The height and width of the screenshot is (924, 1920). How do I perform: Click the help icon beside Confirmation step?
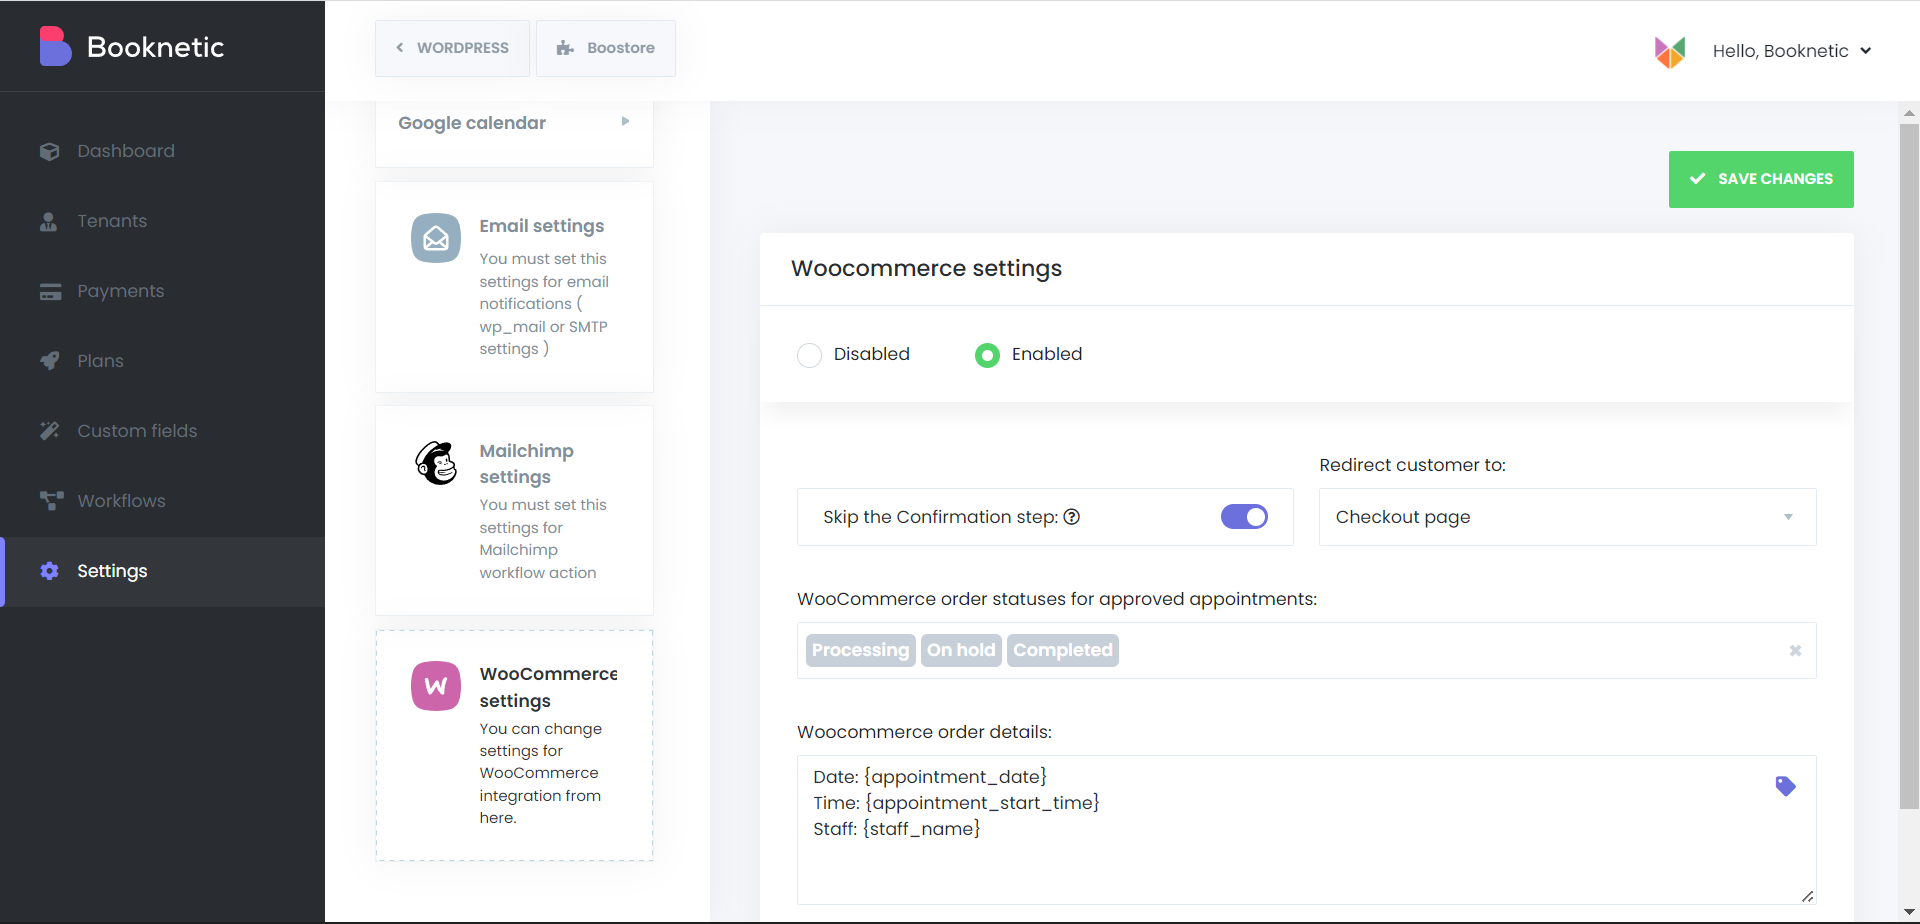1071,517
